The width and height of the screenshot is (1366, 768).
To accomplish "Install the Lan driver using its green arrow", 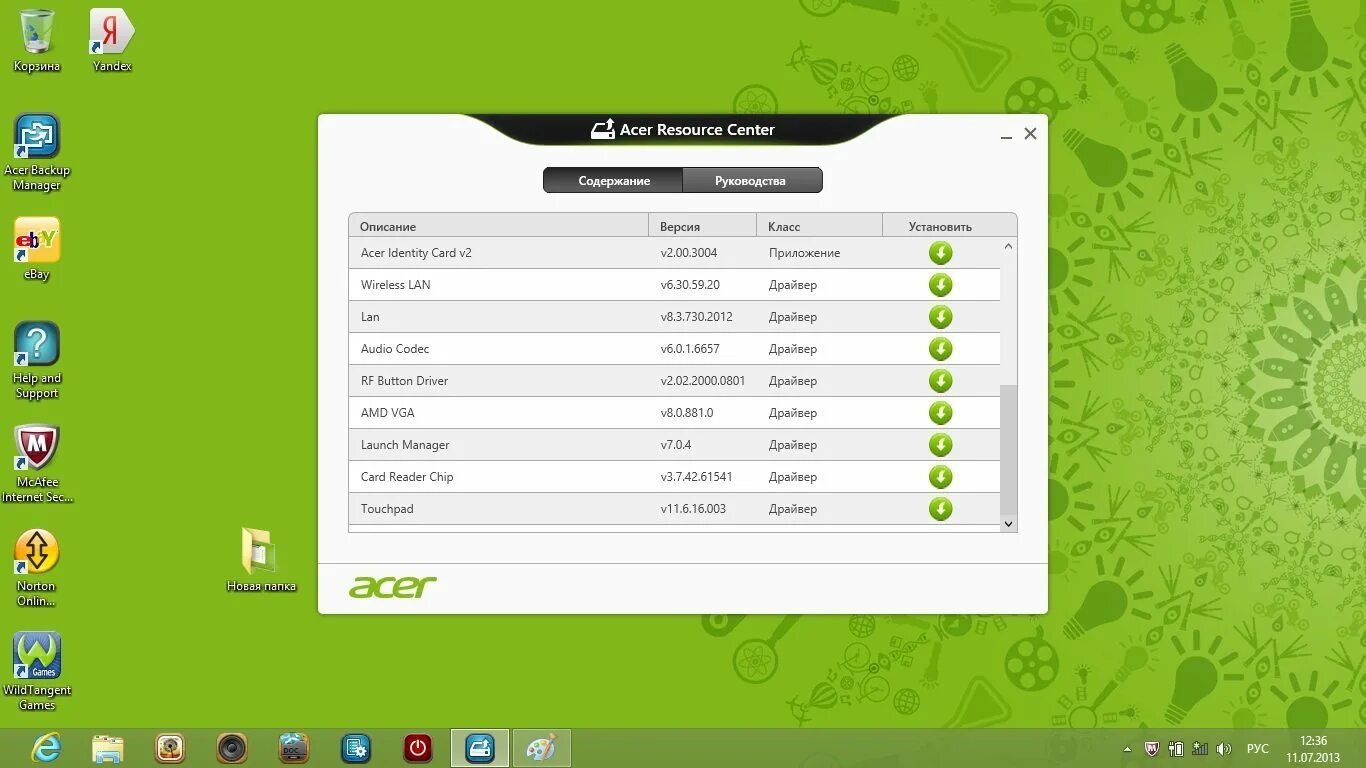I will pos(940,317).
